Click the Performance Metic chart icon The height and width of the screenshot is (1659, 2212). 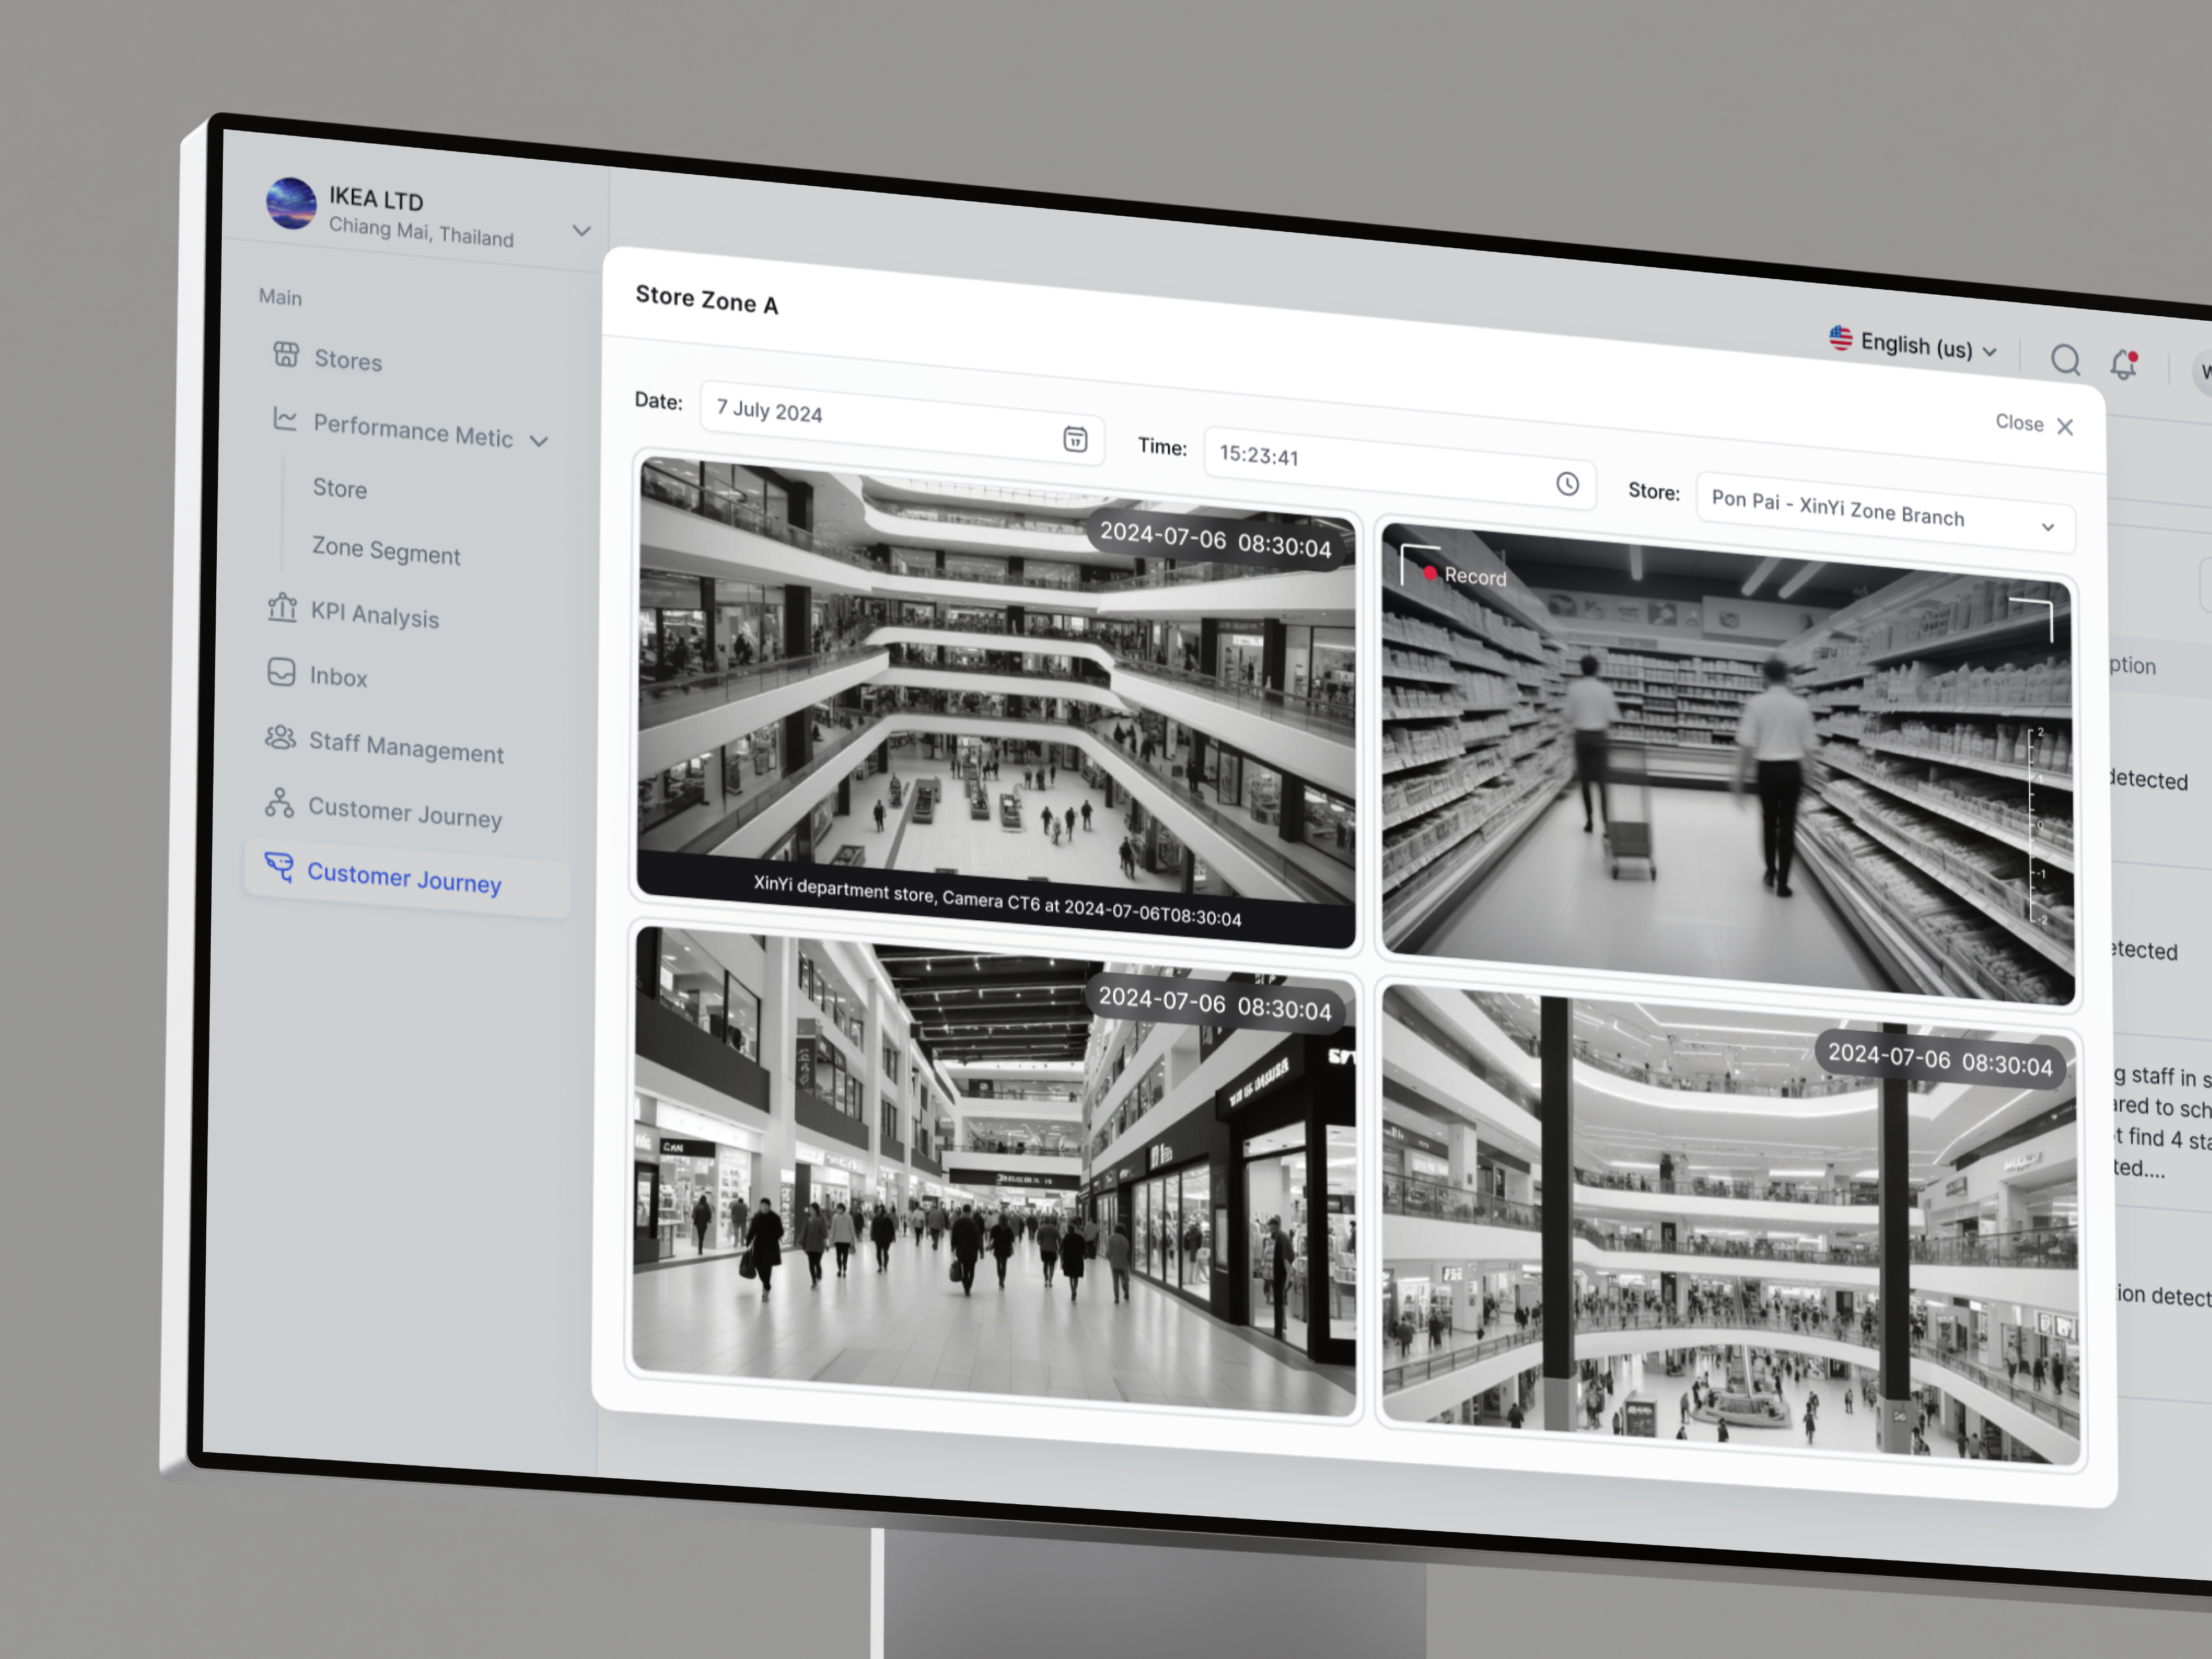tap(285, 419)
